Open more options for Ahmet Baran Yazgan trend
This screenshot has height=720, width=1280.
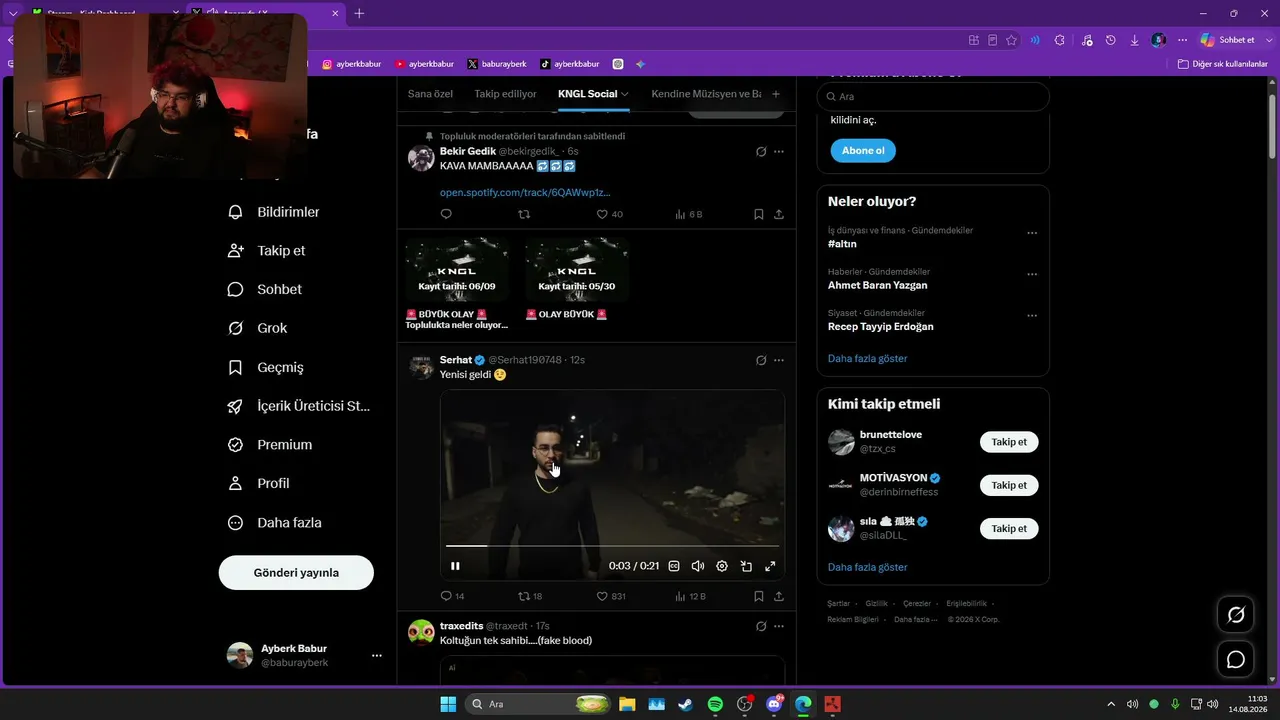click(x=1032, y=274)
